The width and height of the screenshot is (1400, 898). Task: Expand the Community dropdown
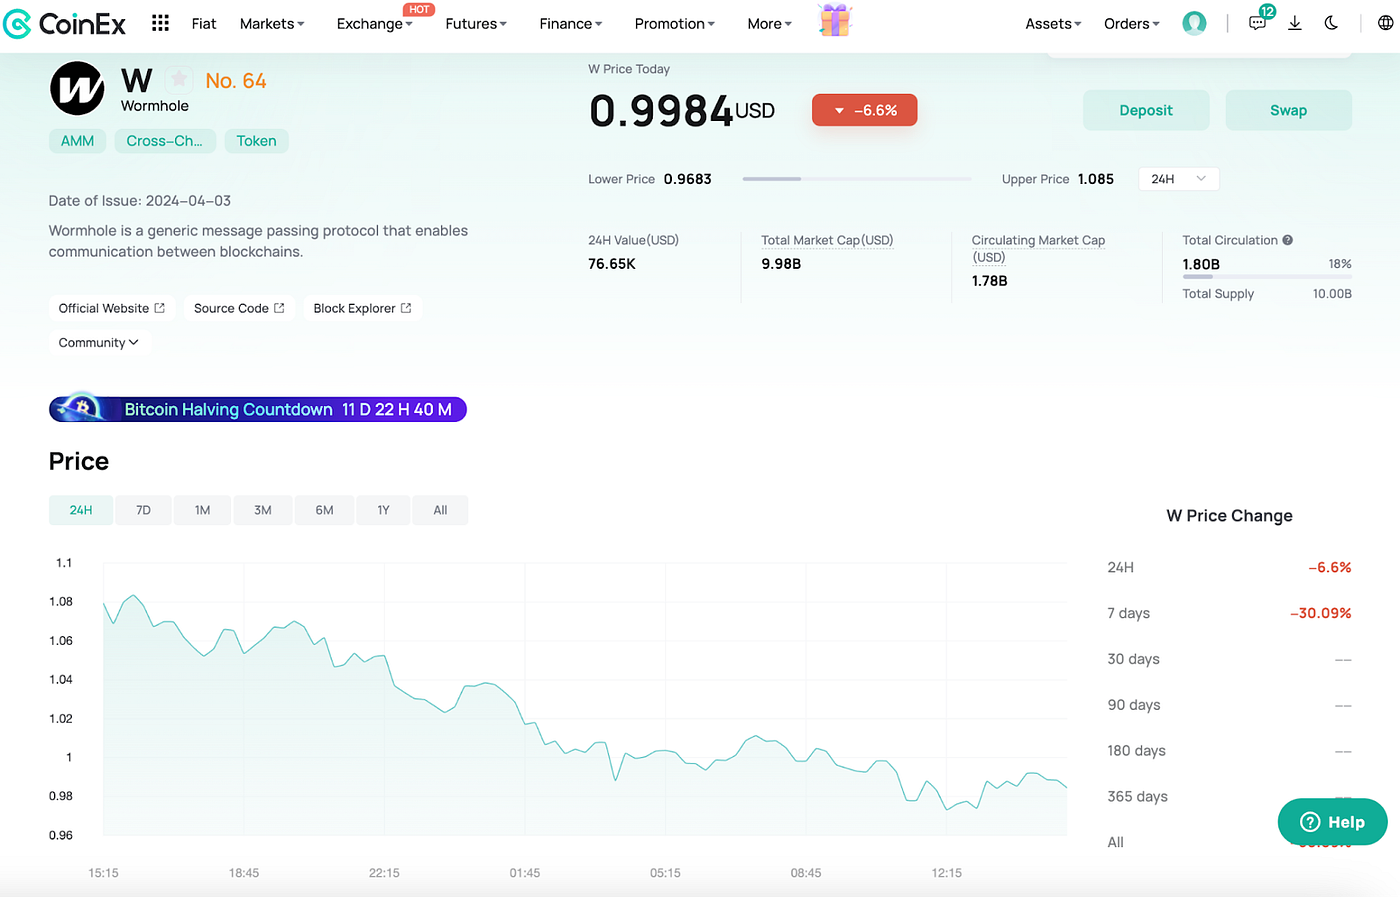pyautogui.click(x=100, y=342)
